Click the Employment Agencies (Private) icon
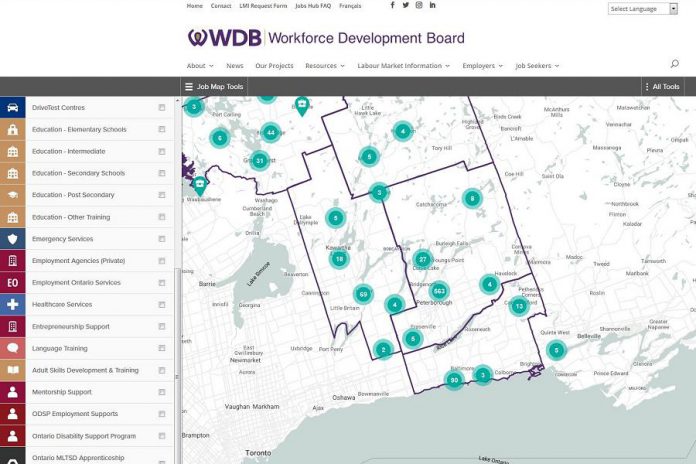 pos(12,261)
